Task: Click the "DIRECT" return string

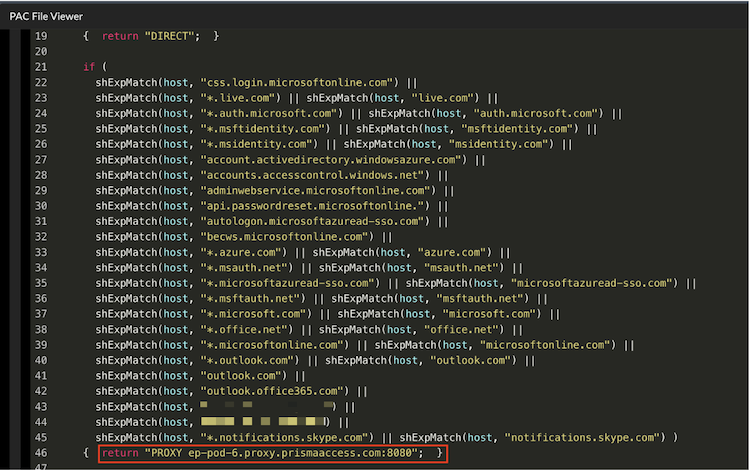Action: click(x=169, y=36)
